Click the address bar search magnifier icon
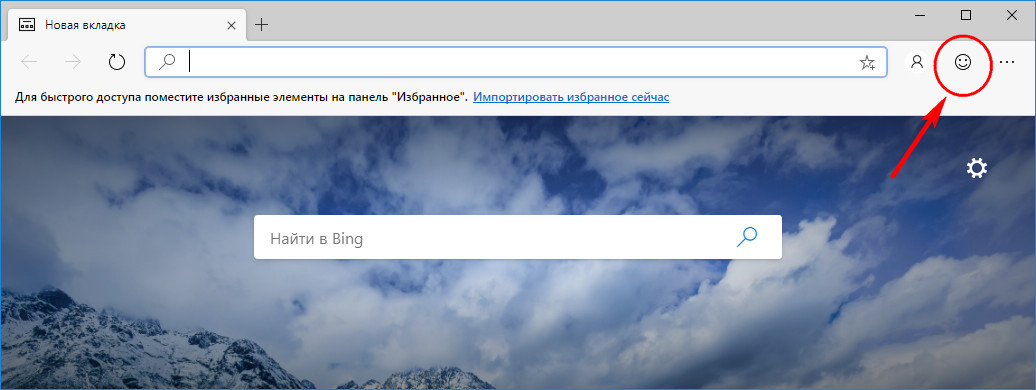This screenshot has height=390, width=1036. pyautogui.click(x=167, y=61)
